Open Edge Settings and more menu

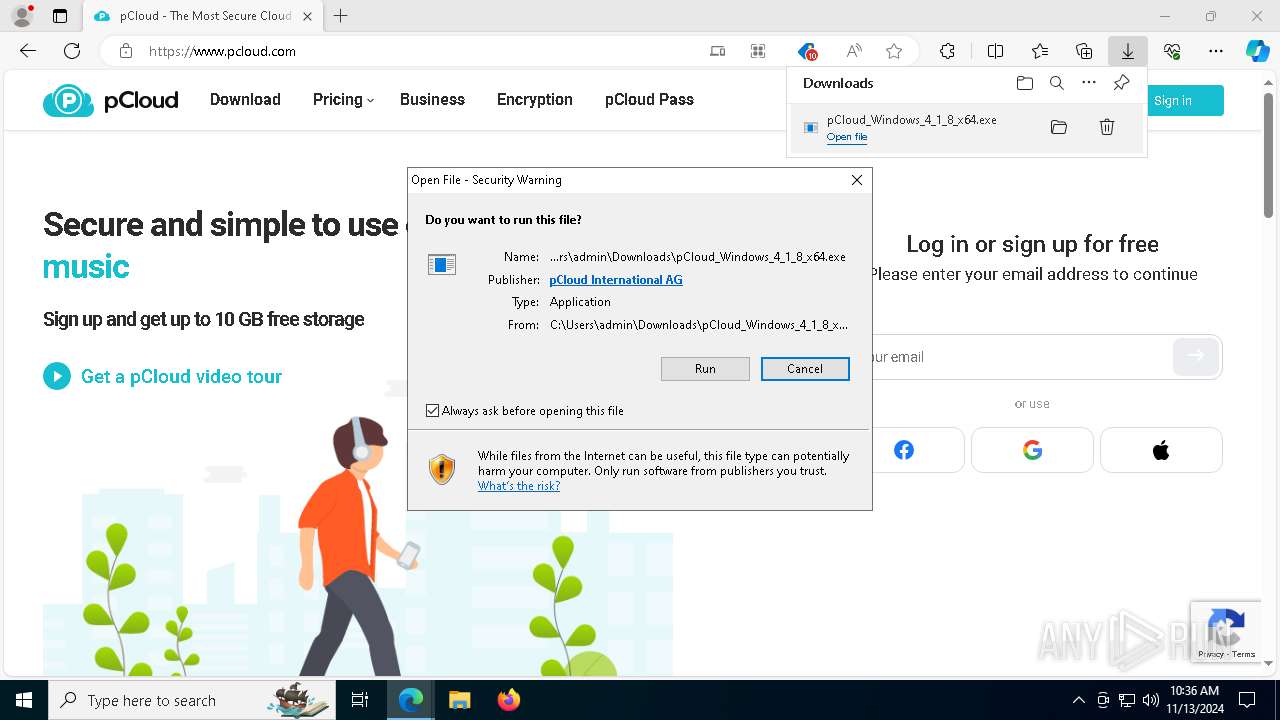tap(1216, 51)
